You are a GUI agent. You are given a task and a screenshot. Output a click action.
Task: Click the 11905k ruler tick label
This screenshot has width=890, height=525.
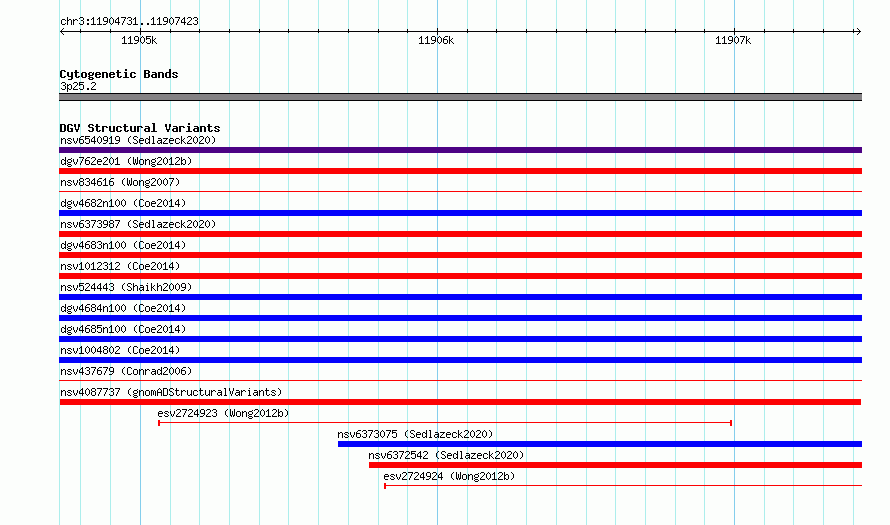click(x=139, y=40)
